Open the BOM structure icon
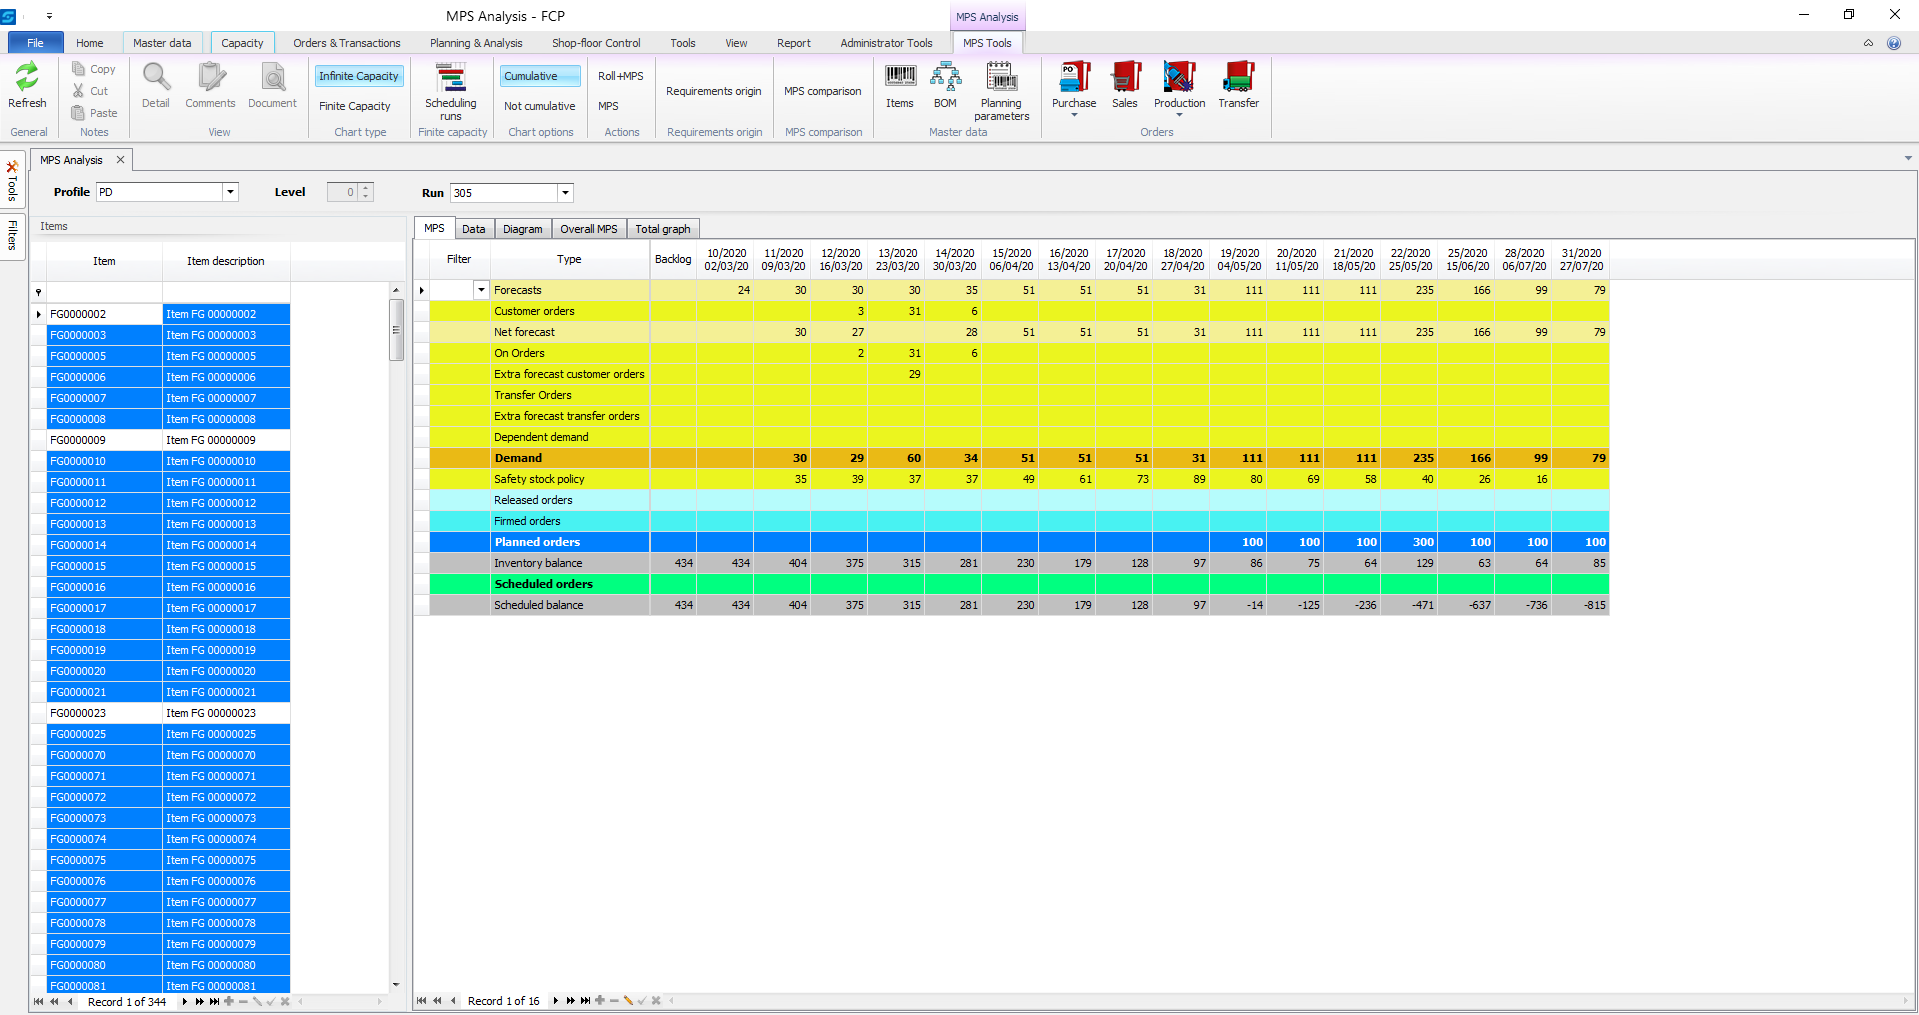 945,77
